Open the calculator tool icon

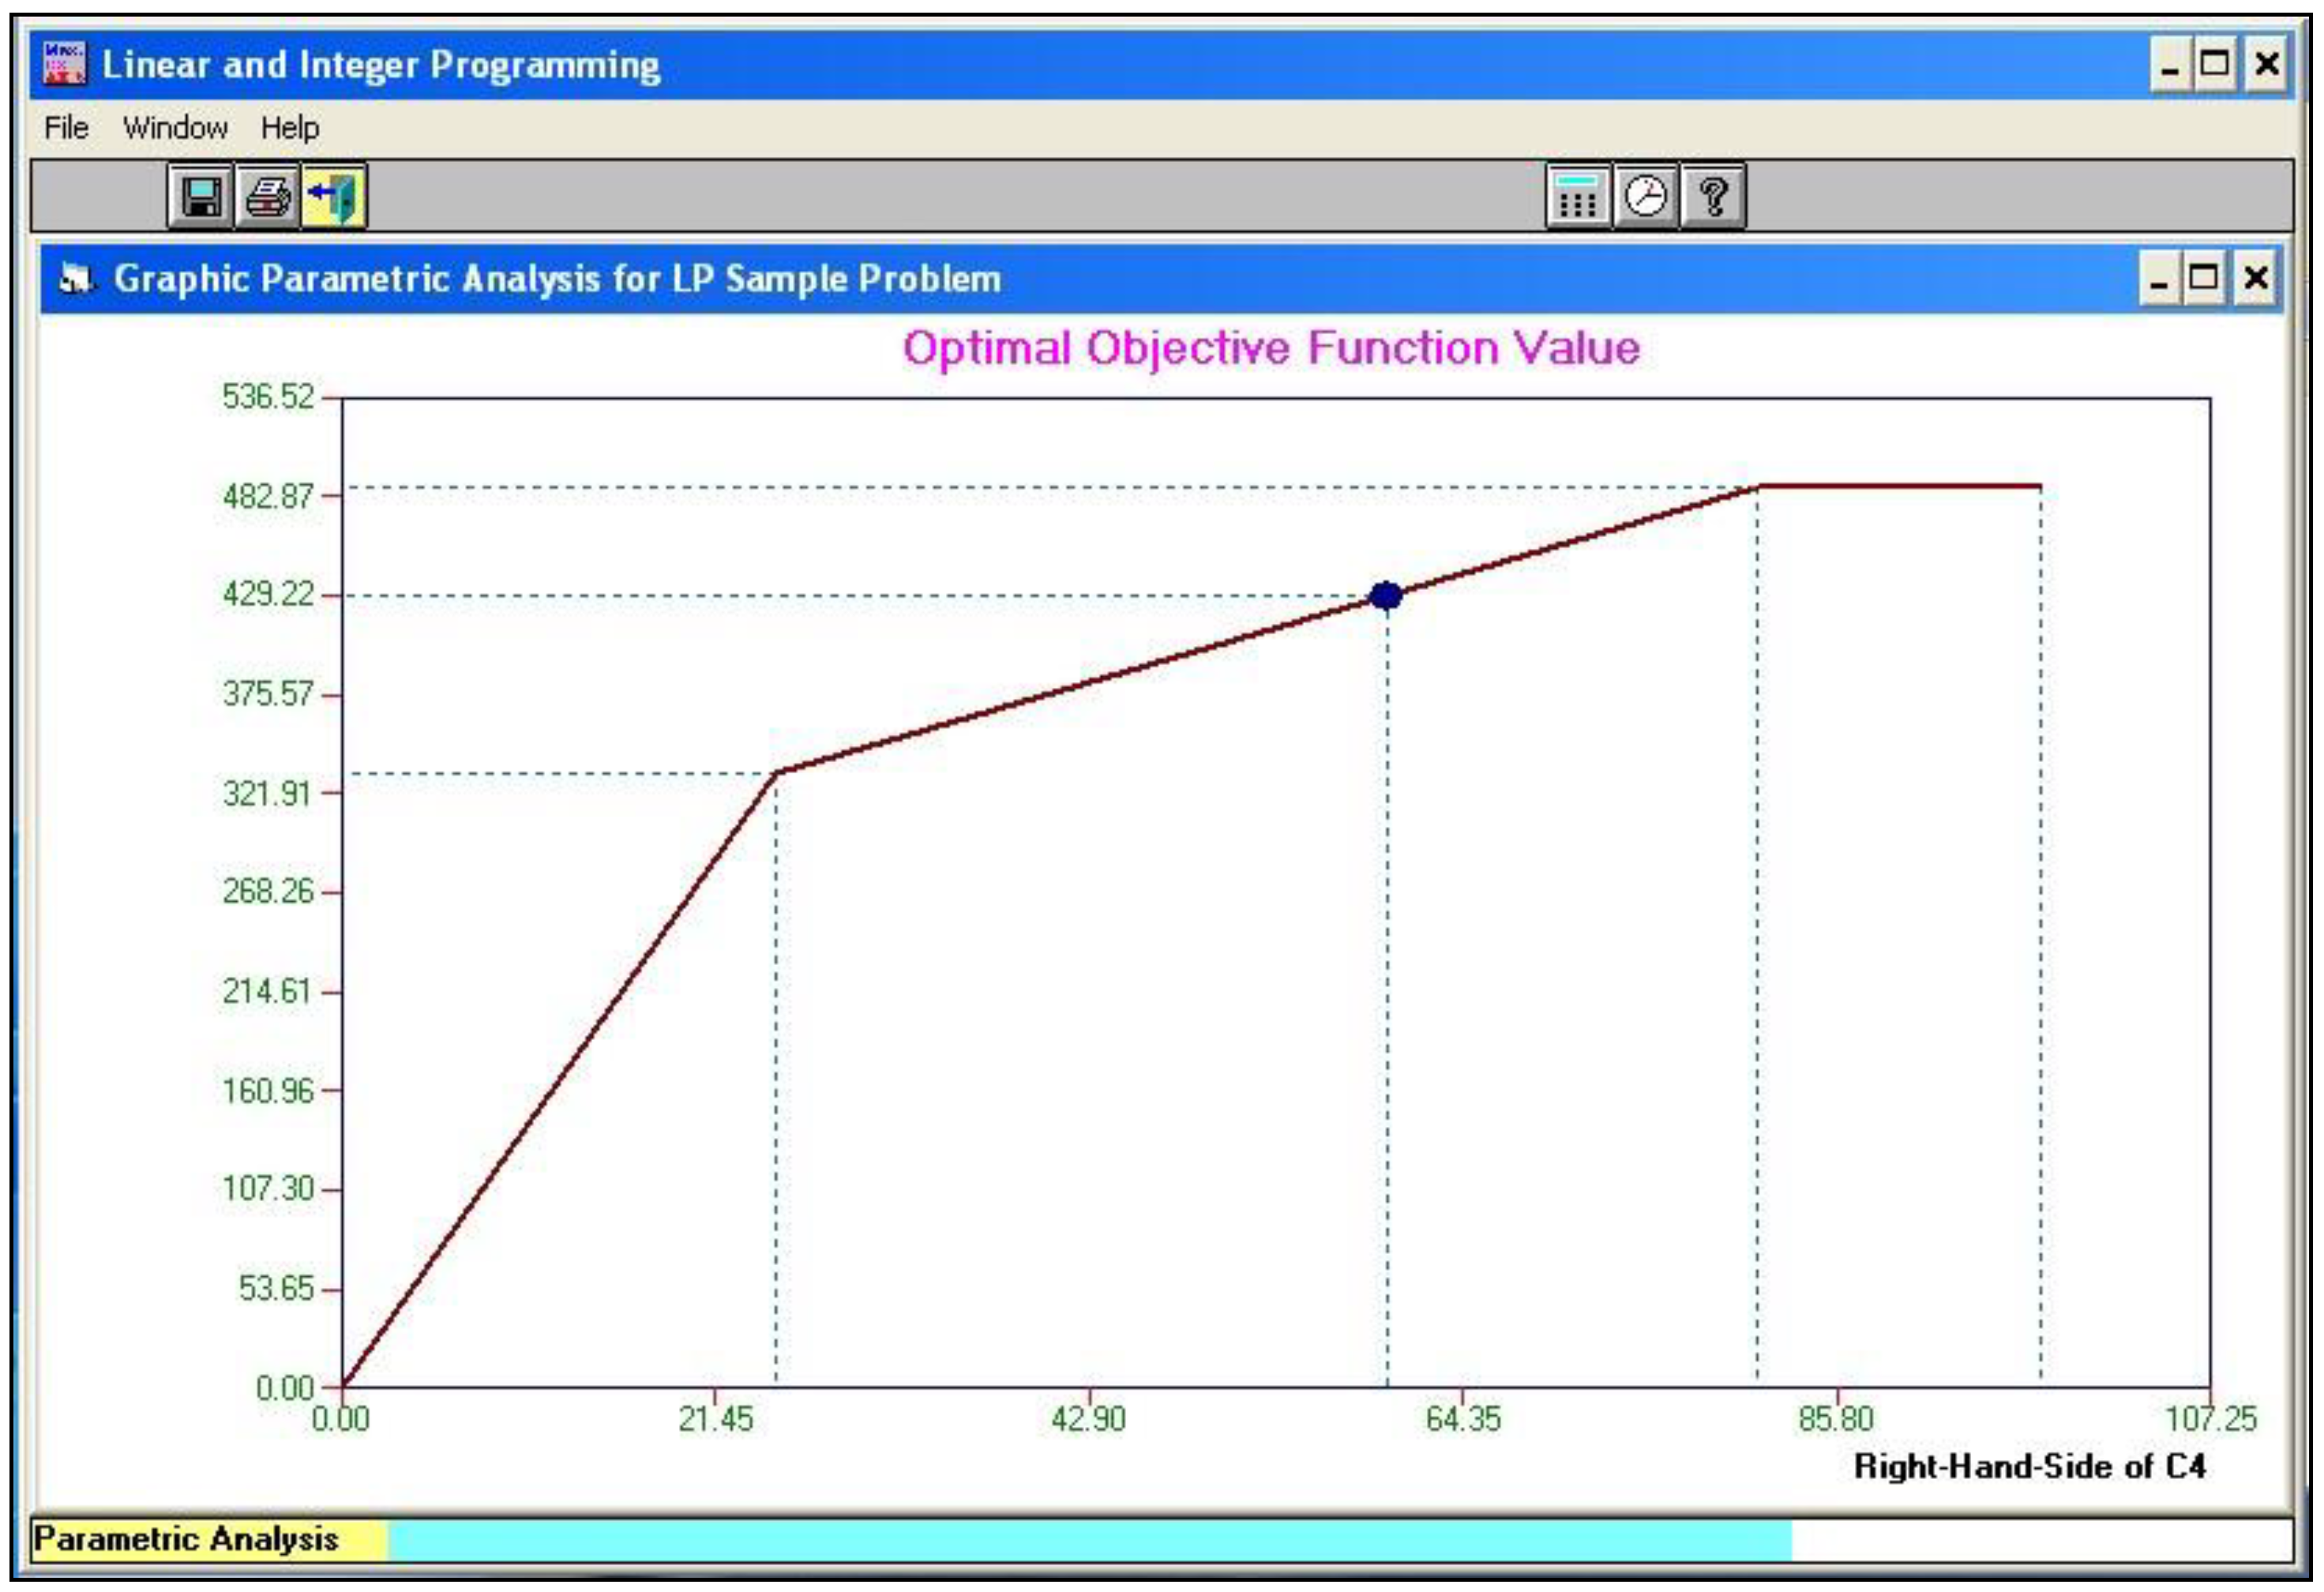[x=1577, y=196]
